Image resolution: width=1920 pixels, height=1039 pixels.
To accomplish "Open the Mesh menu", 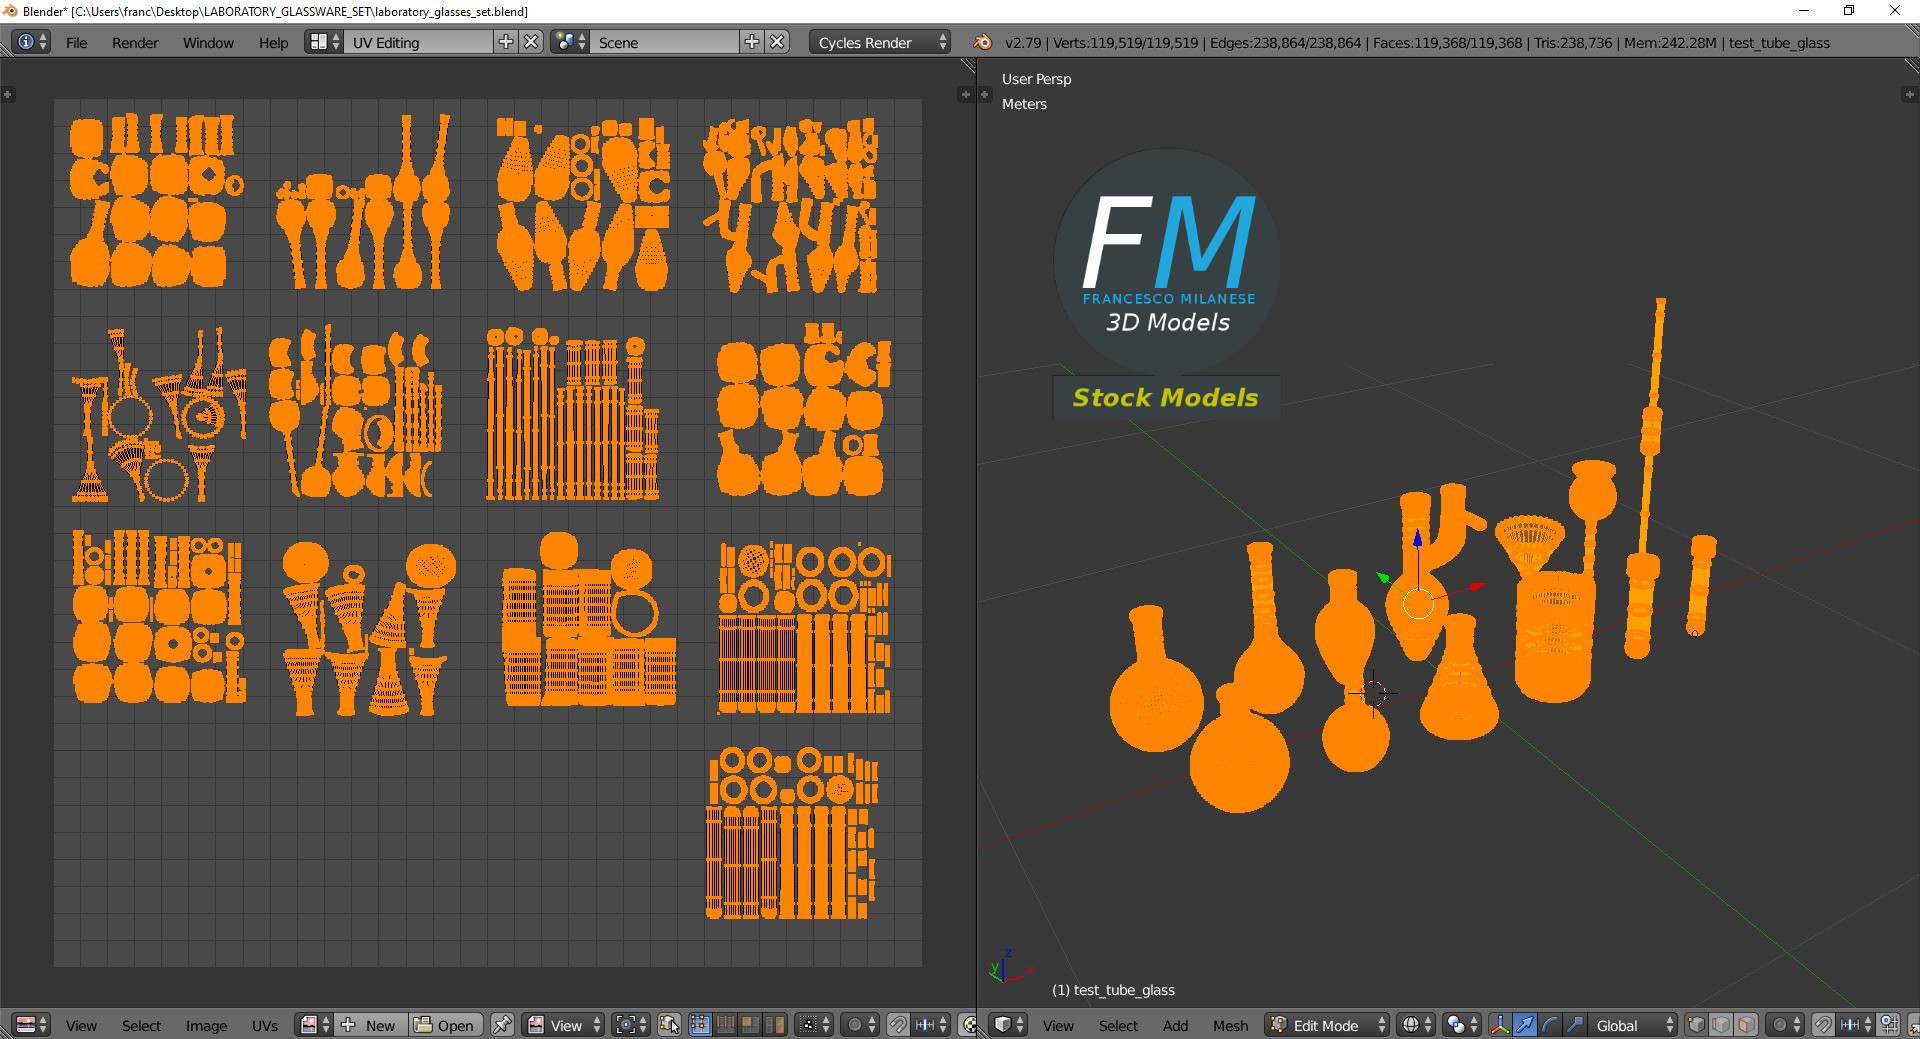I will click(x=1230, y=1025).
